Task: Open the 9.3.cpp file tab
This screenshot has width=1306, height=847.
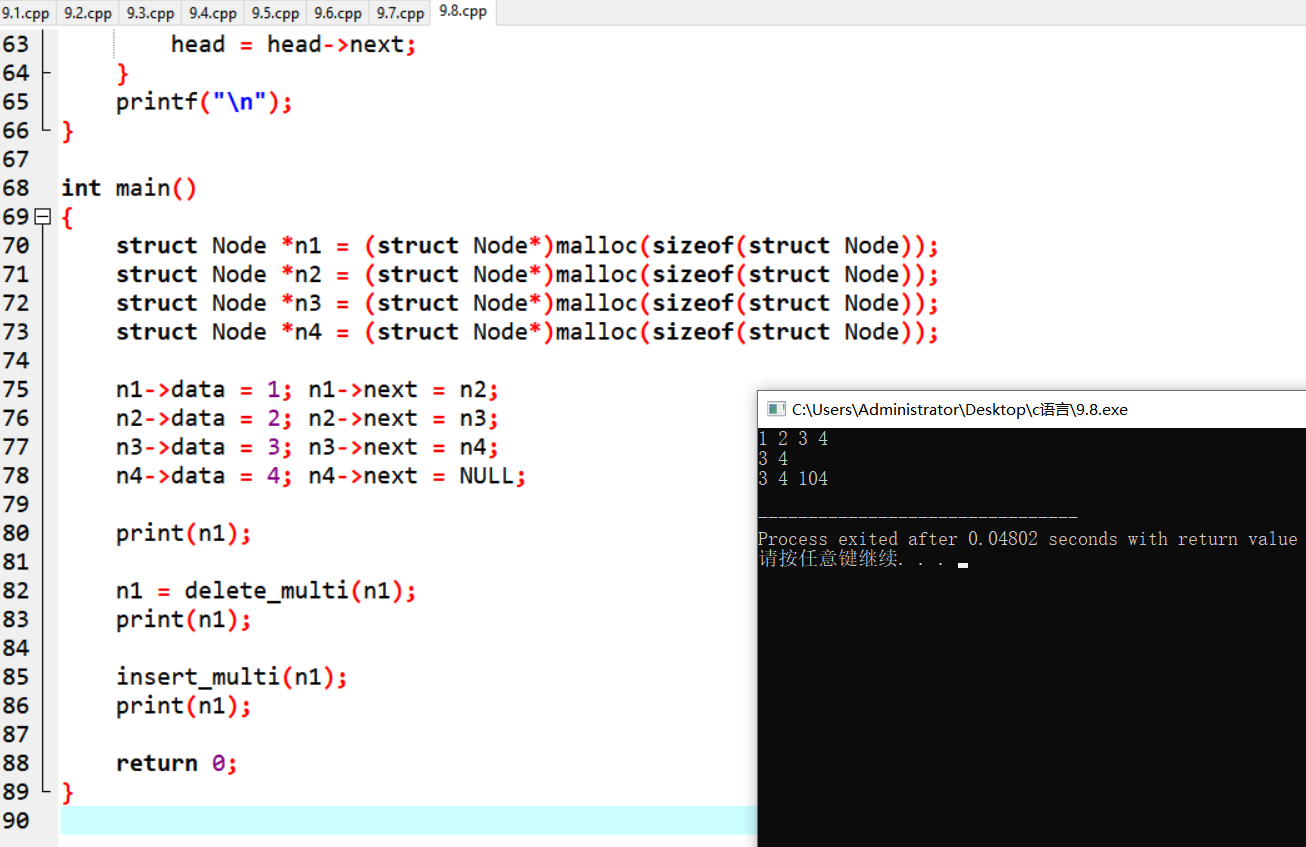Action: click(150, 13)
